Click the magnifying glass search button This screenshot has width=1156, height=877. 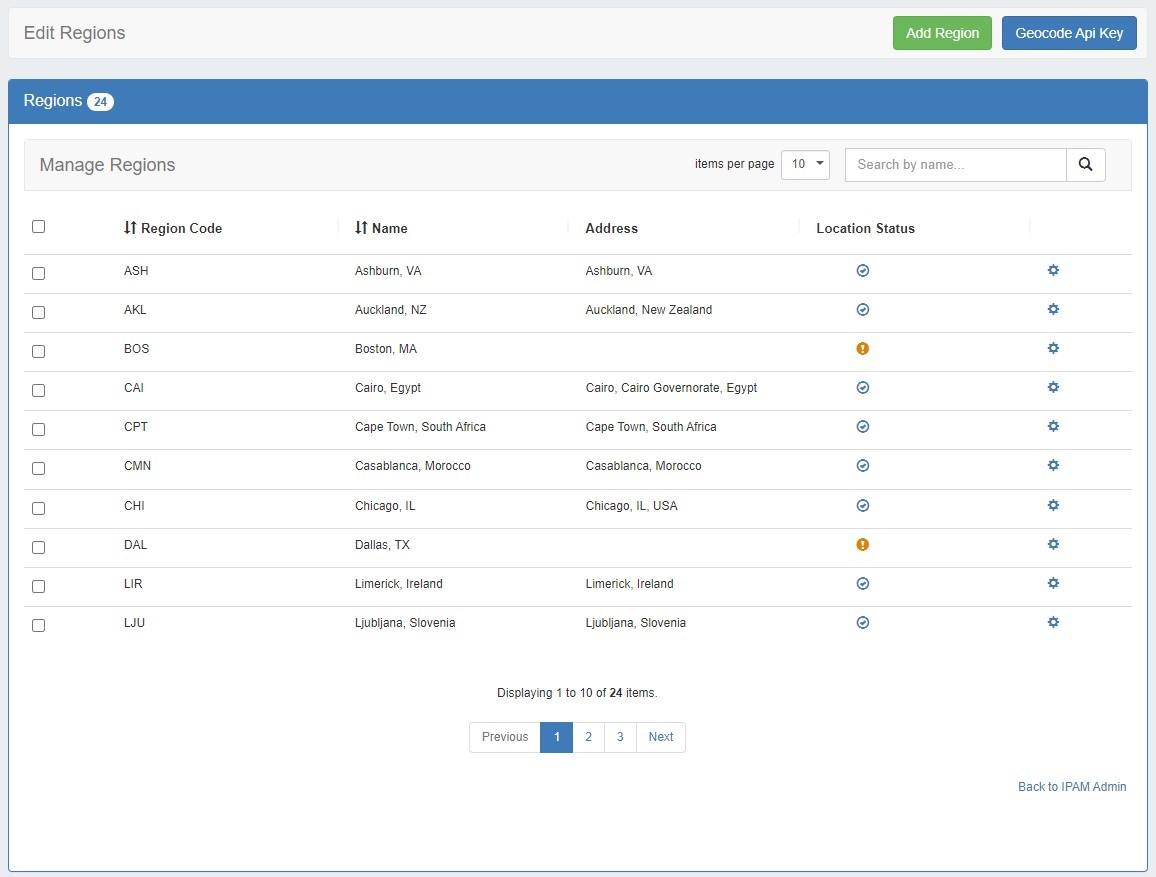1086,165
